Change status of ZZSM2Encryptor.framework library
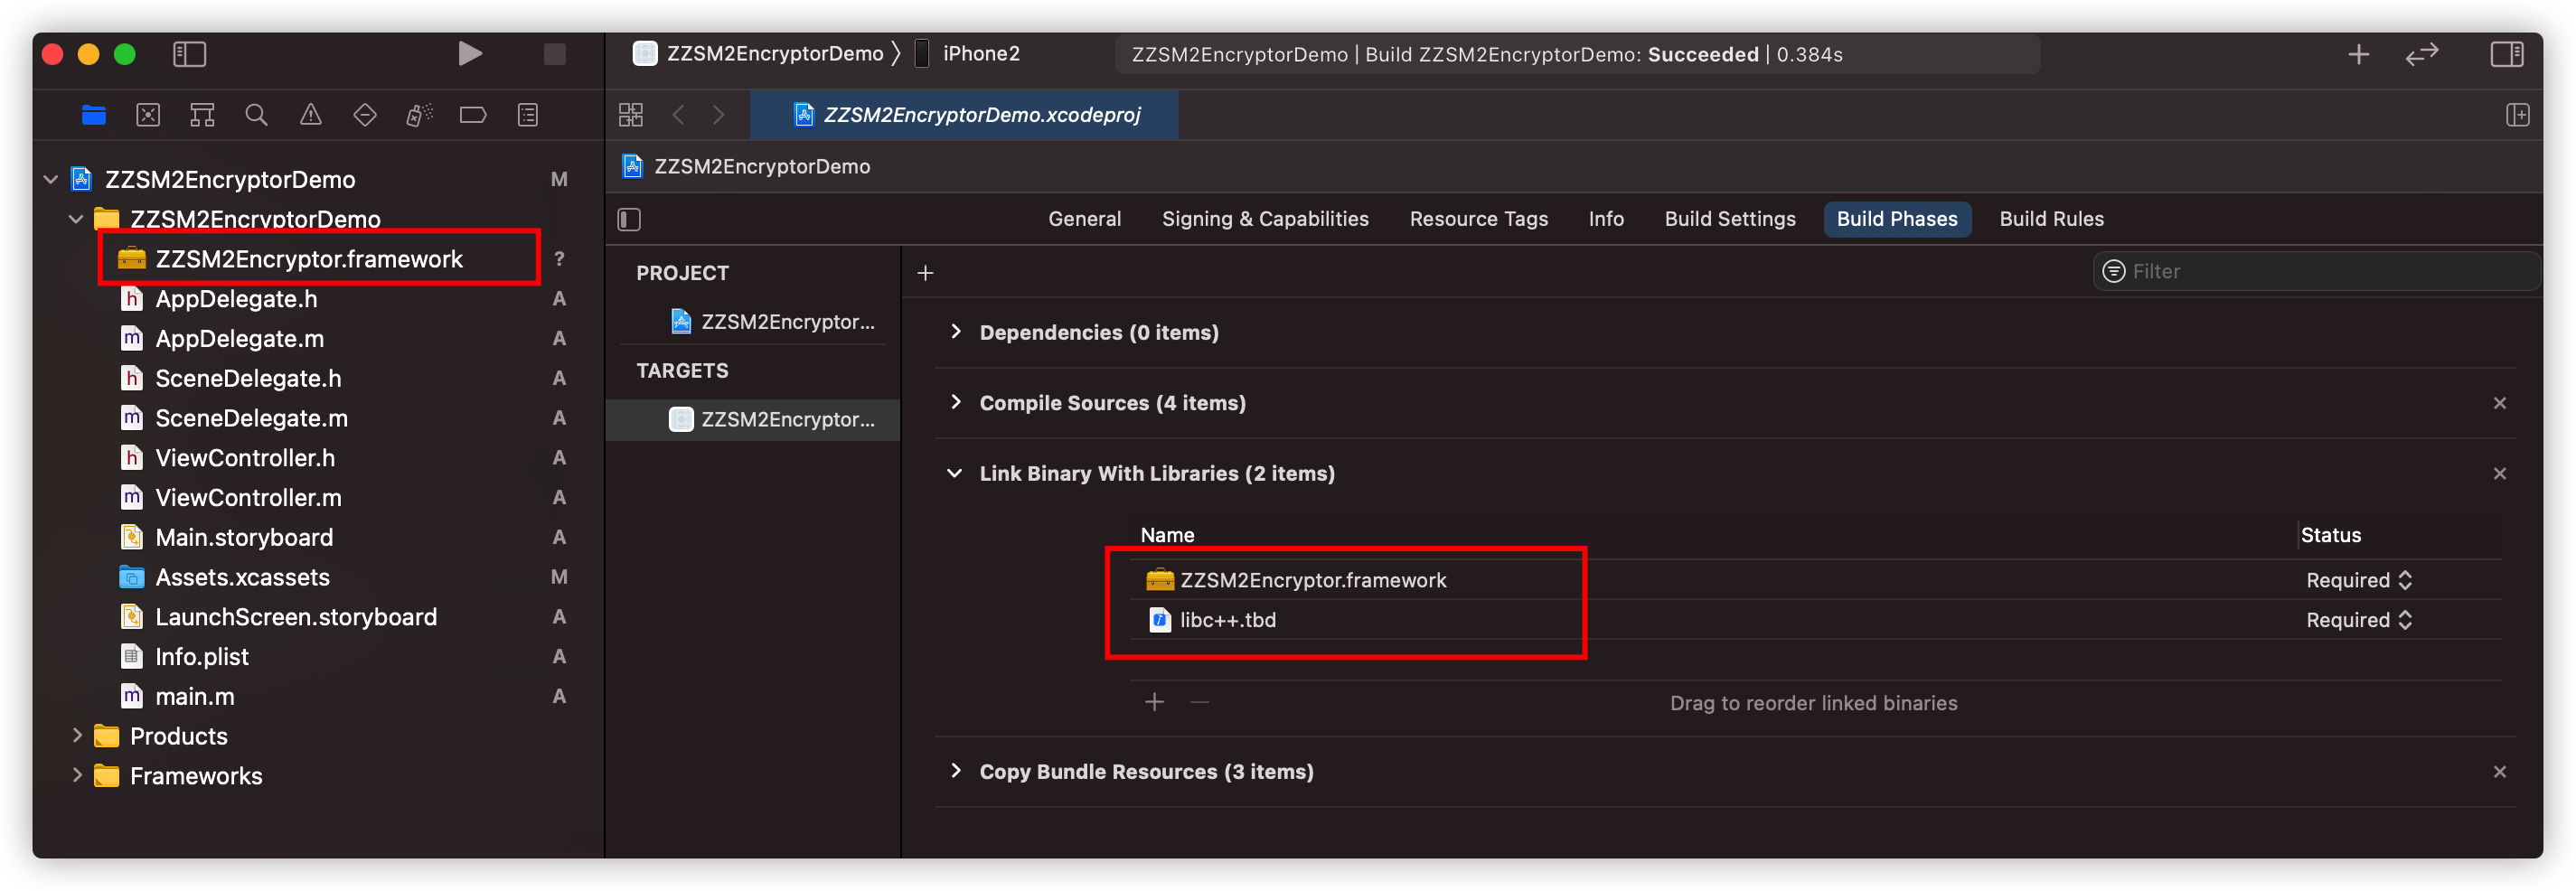 coord(2359,580)
